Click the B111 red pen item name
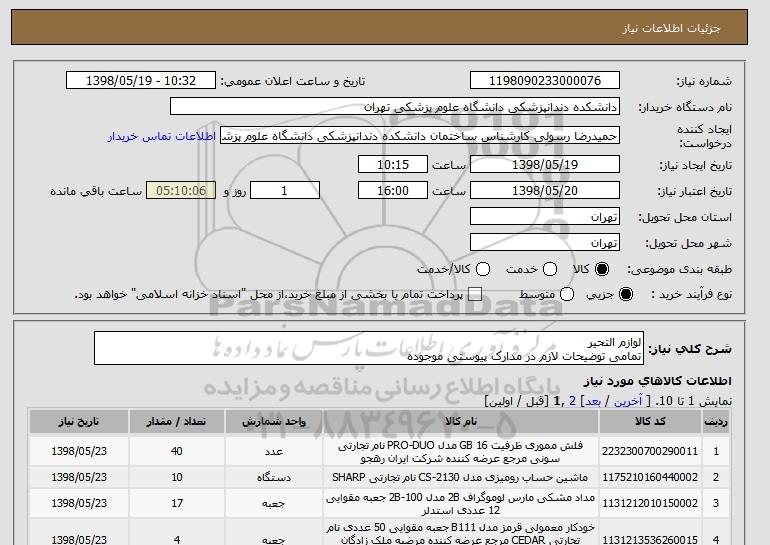 pos(461,534)
